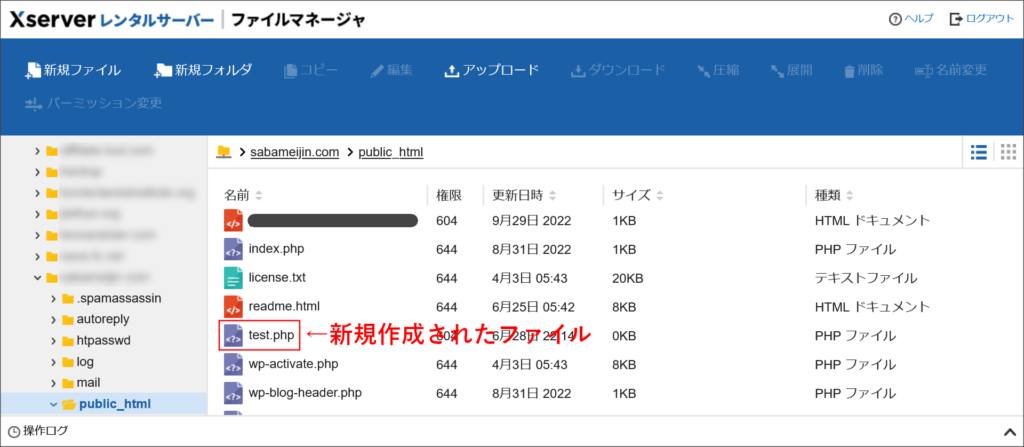
Task: Select the wp-activate.php file icon
Action: coord(233,364)
